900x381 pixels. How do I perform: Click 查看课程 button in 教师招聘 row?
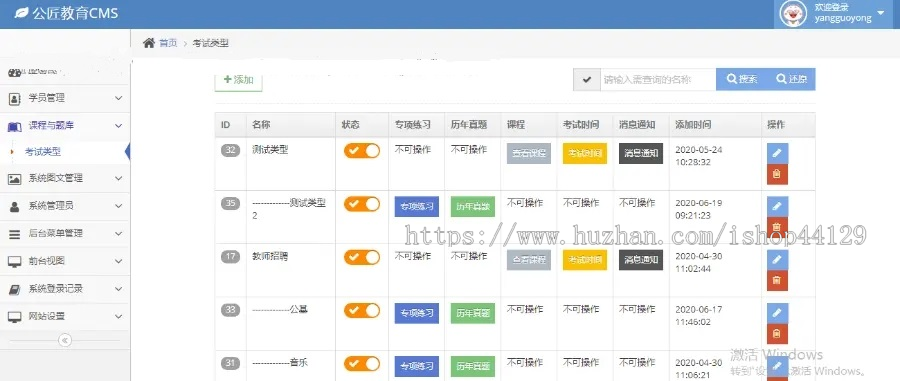529,260
